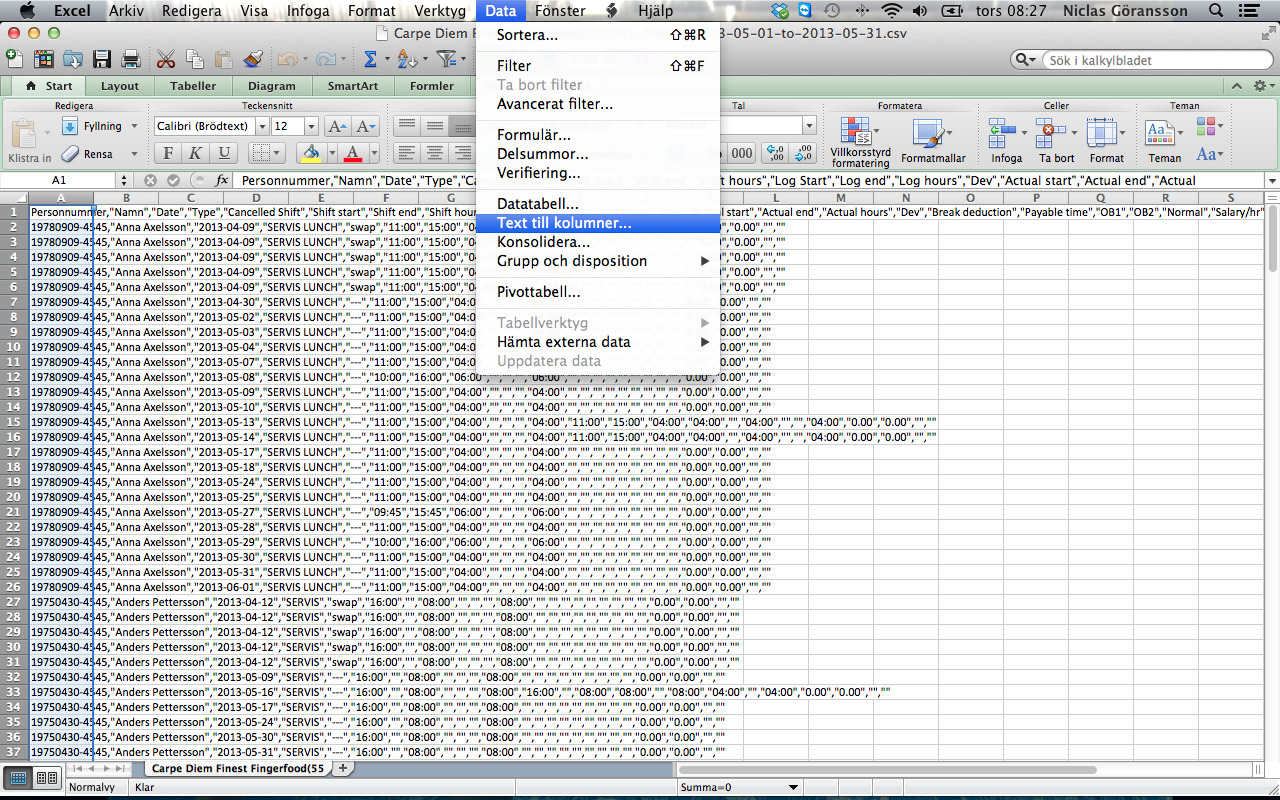
Task: Create a new workbook with toolbar icon
Action: click(15, 59)
